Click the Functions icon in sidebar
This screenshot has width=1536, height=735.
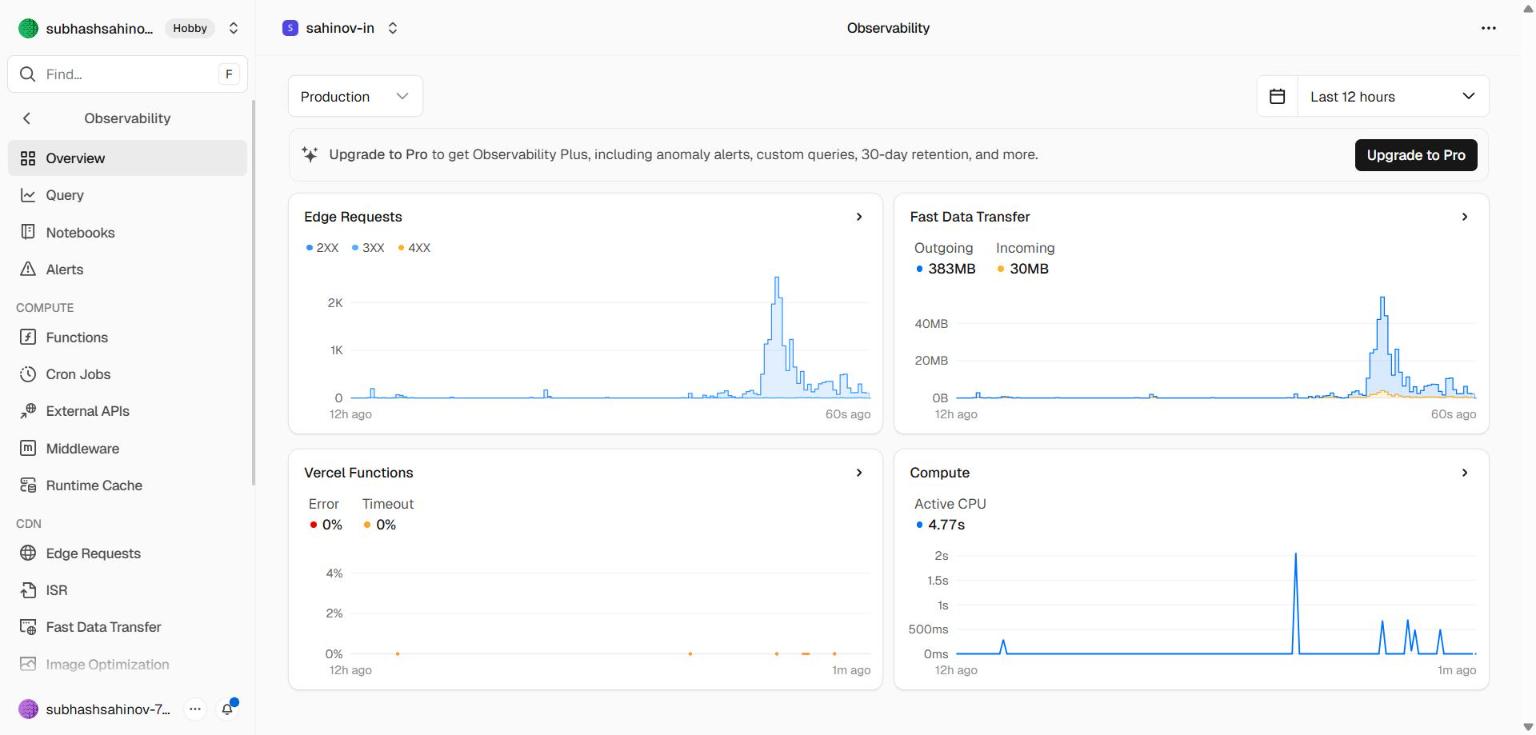point(28,337)
